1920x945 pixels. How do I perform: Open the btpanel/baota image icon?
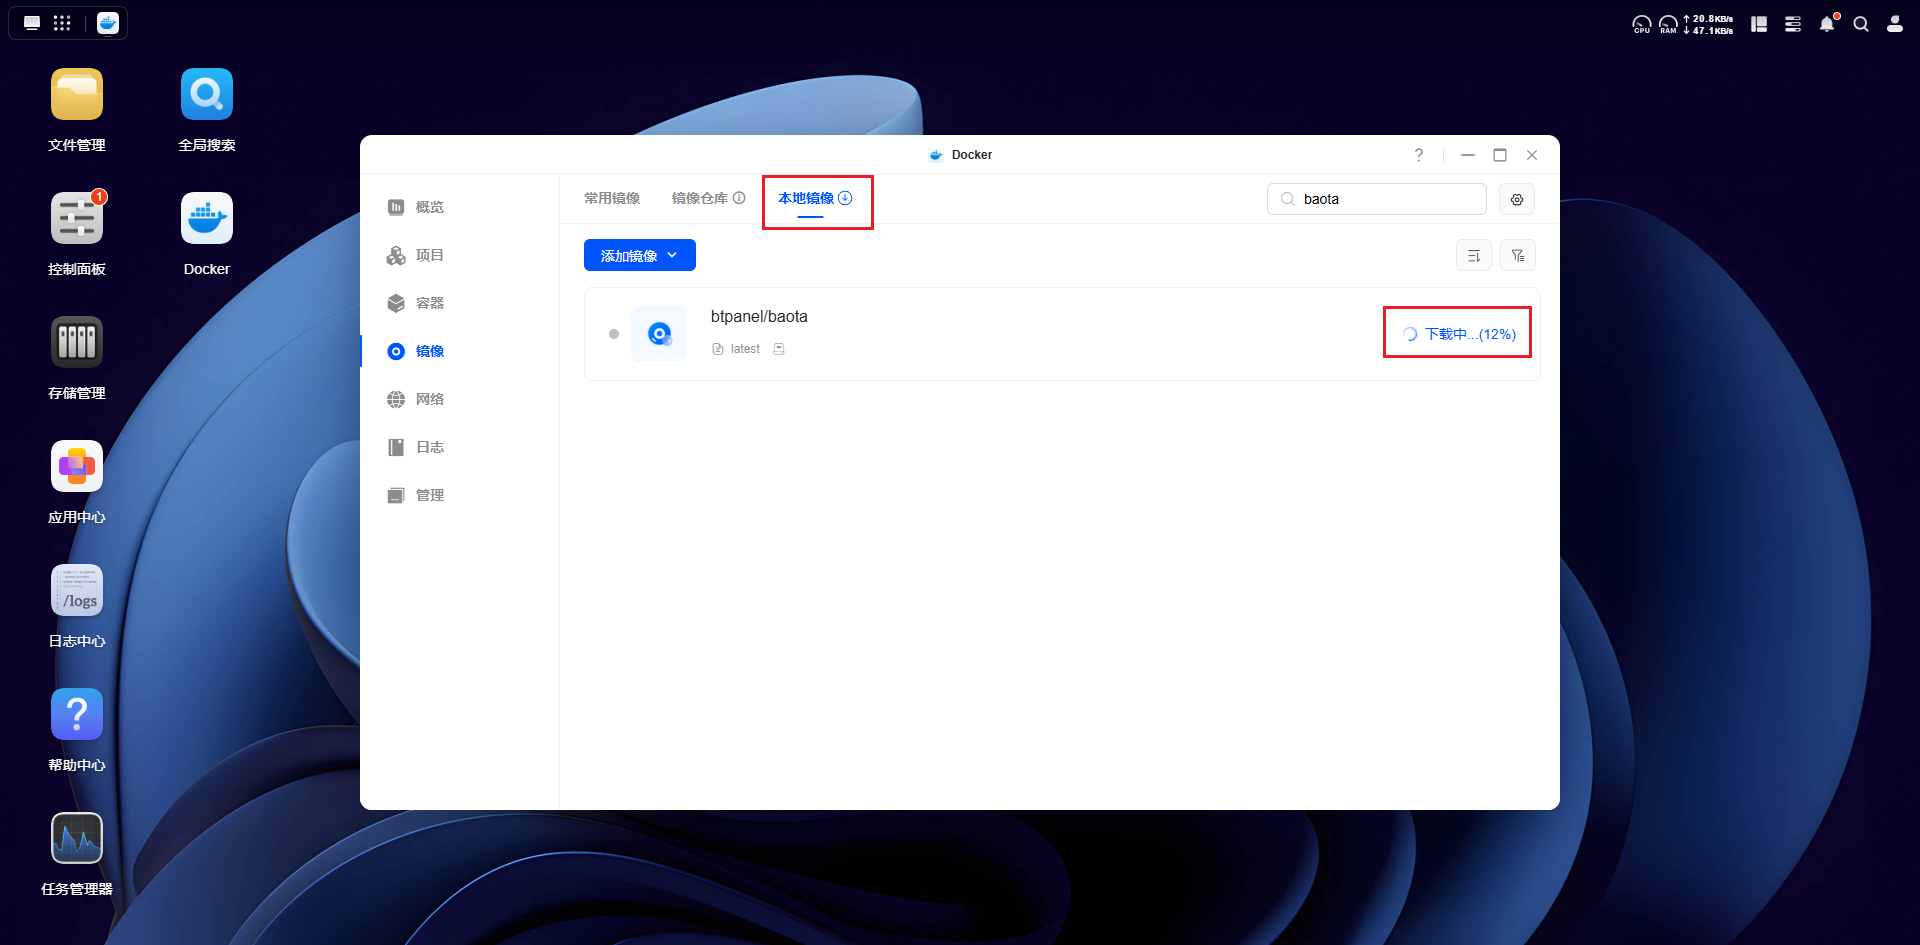[x=659, y=334]
